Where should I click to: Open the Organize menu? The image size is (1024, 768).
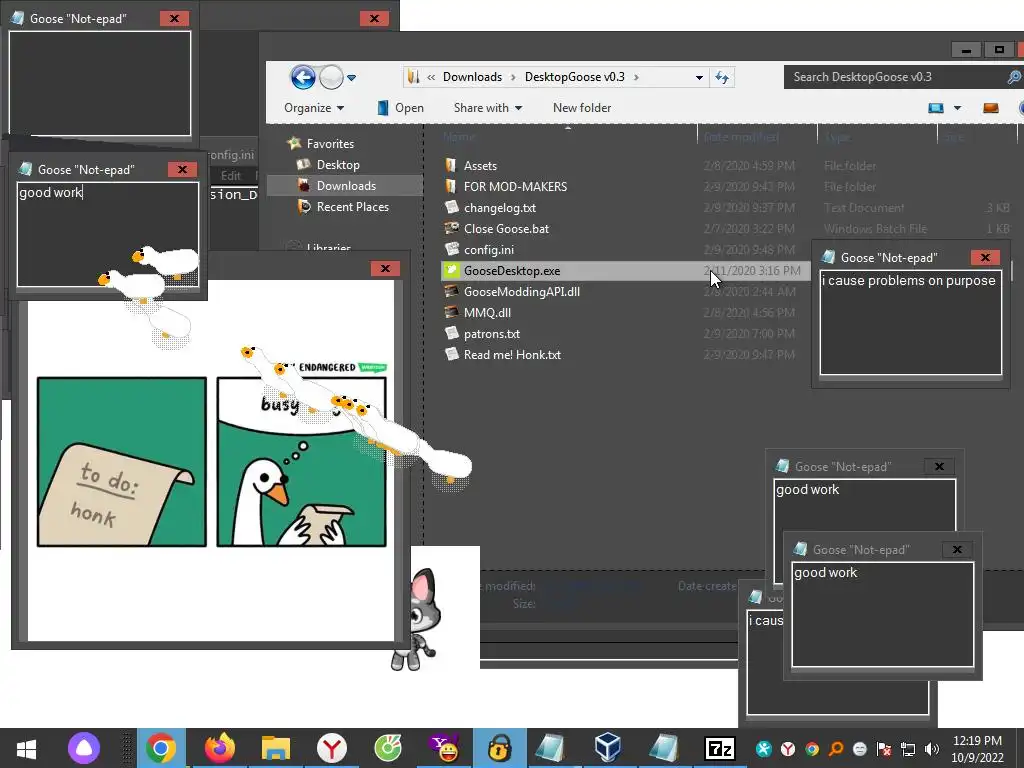[x=314, y=108]
